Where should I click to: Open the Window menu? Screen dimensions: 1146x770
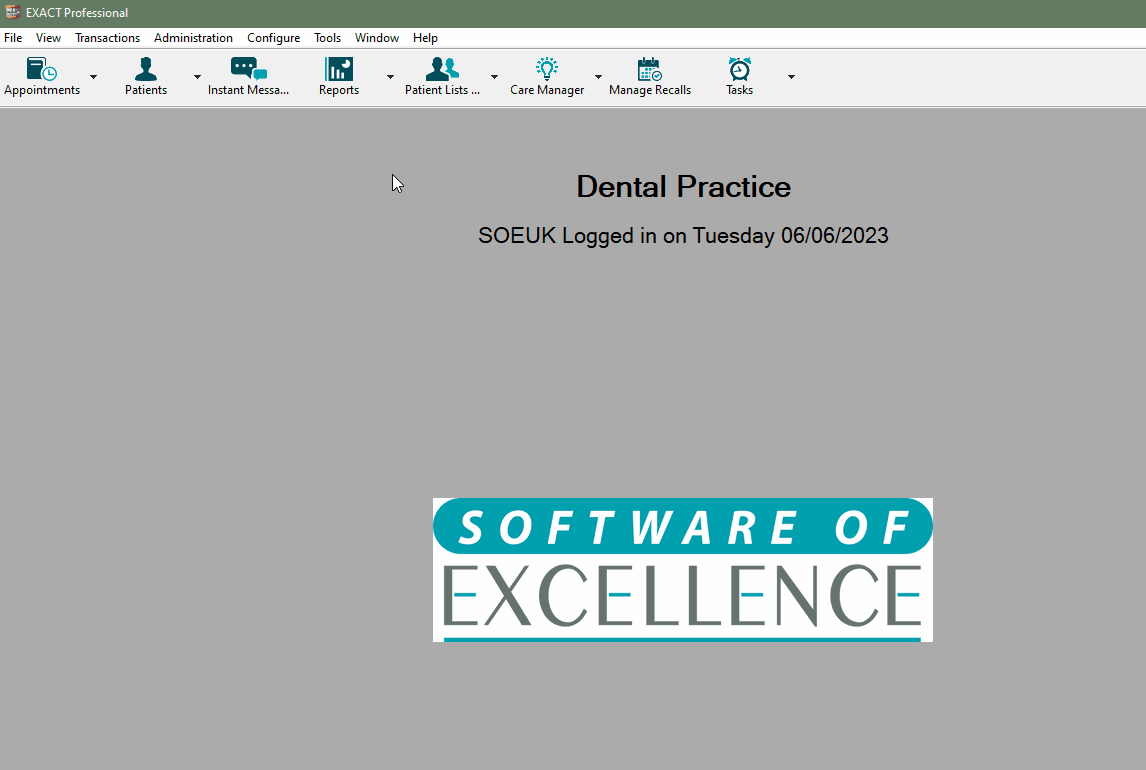(x=376, y=38)
